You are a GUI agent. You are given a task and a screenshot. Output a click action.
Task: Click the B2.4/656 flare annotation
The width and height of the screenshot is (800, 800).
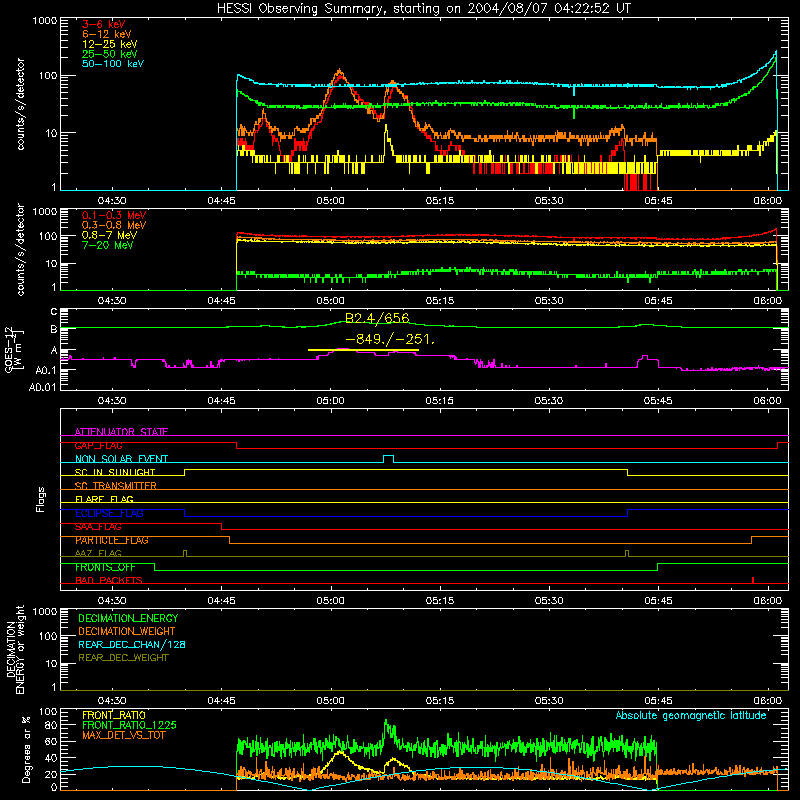point(377,318)
